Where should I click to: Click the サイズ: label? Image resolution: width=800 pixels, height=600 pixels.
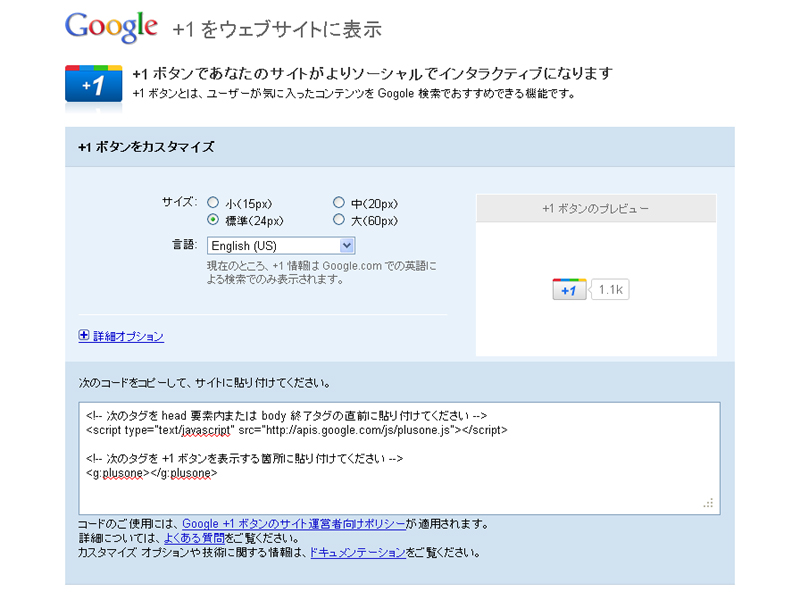[180, 202]
